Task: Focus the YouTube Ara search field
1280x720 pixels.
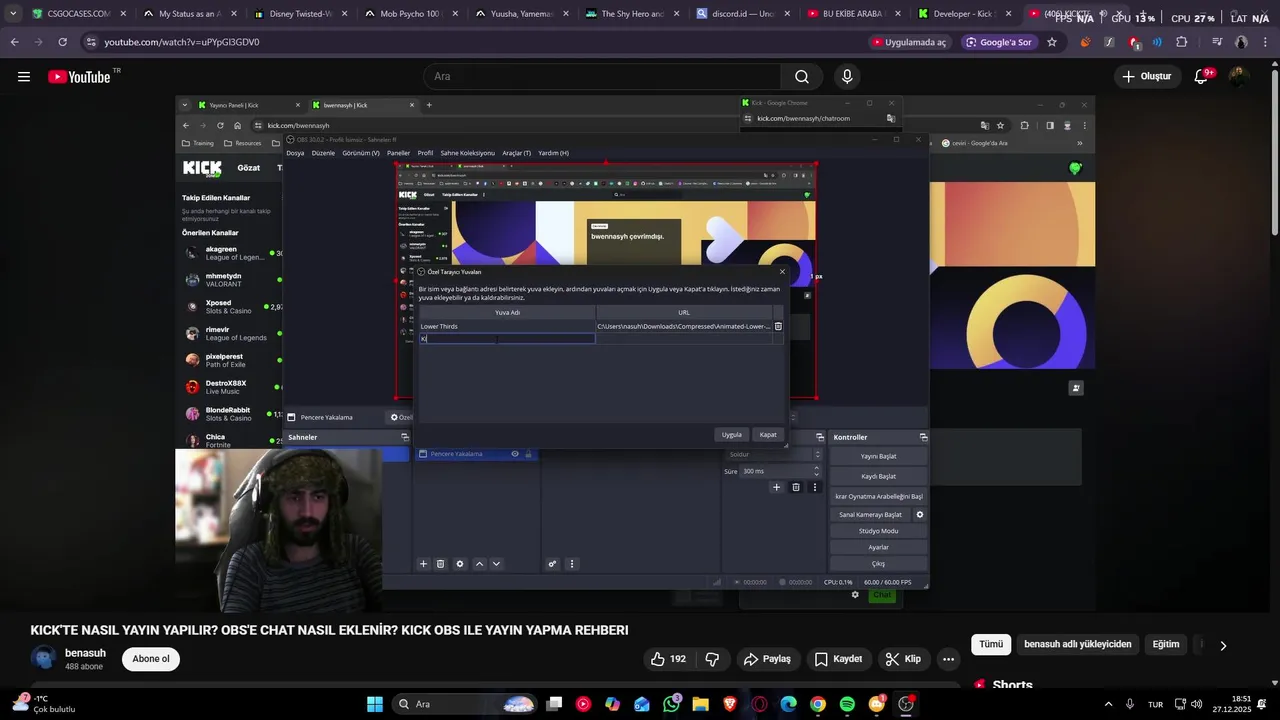Action: coord(603,77)
